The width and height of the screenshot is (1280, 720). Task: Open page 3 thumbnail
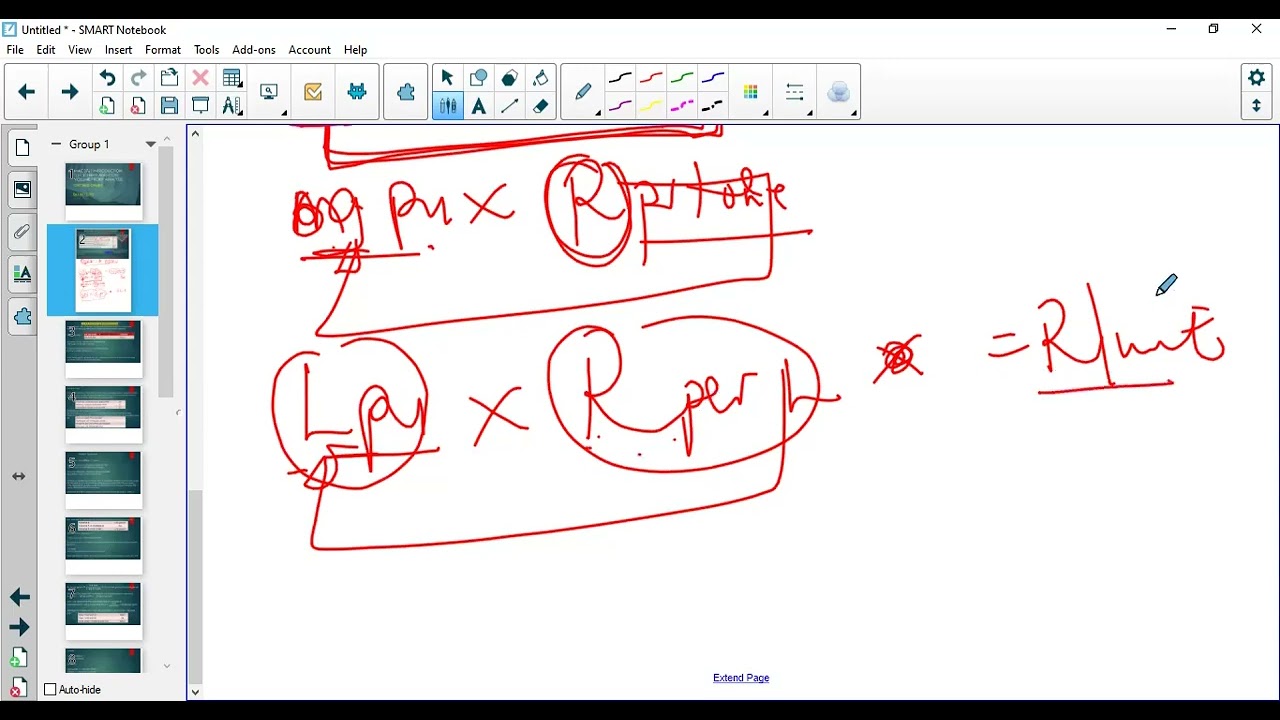(104, 348)
